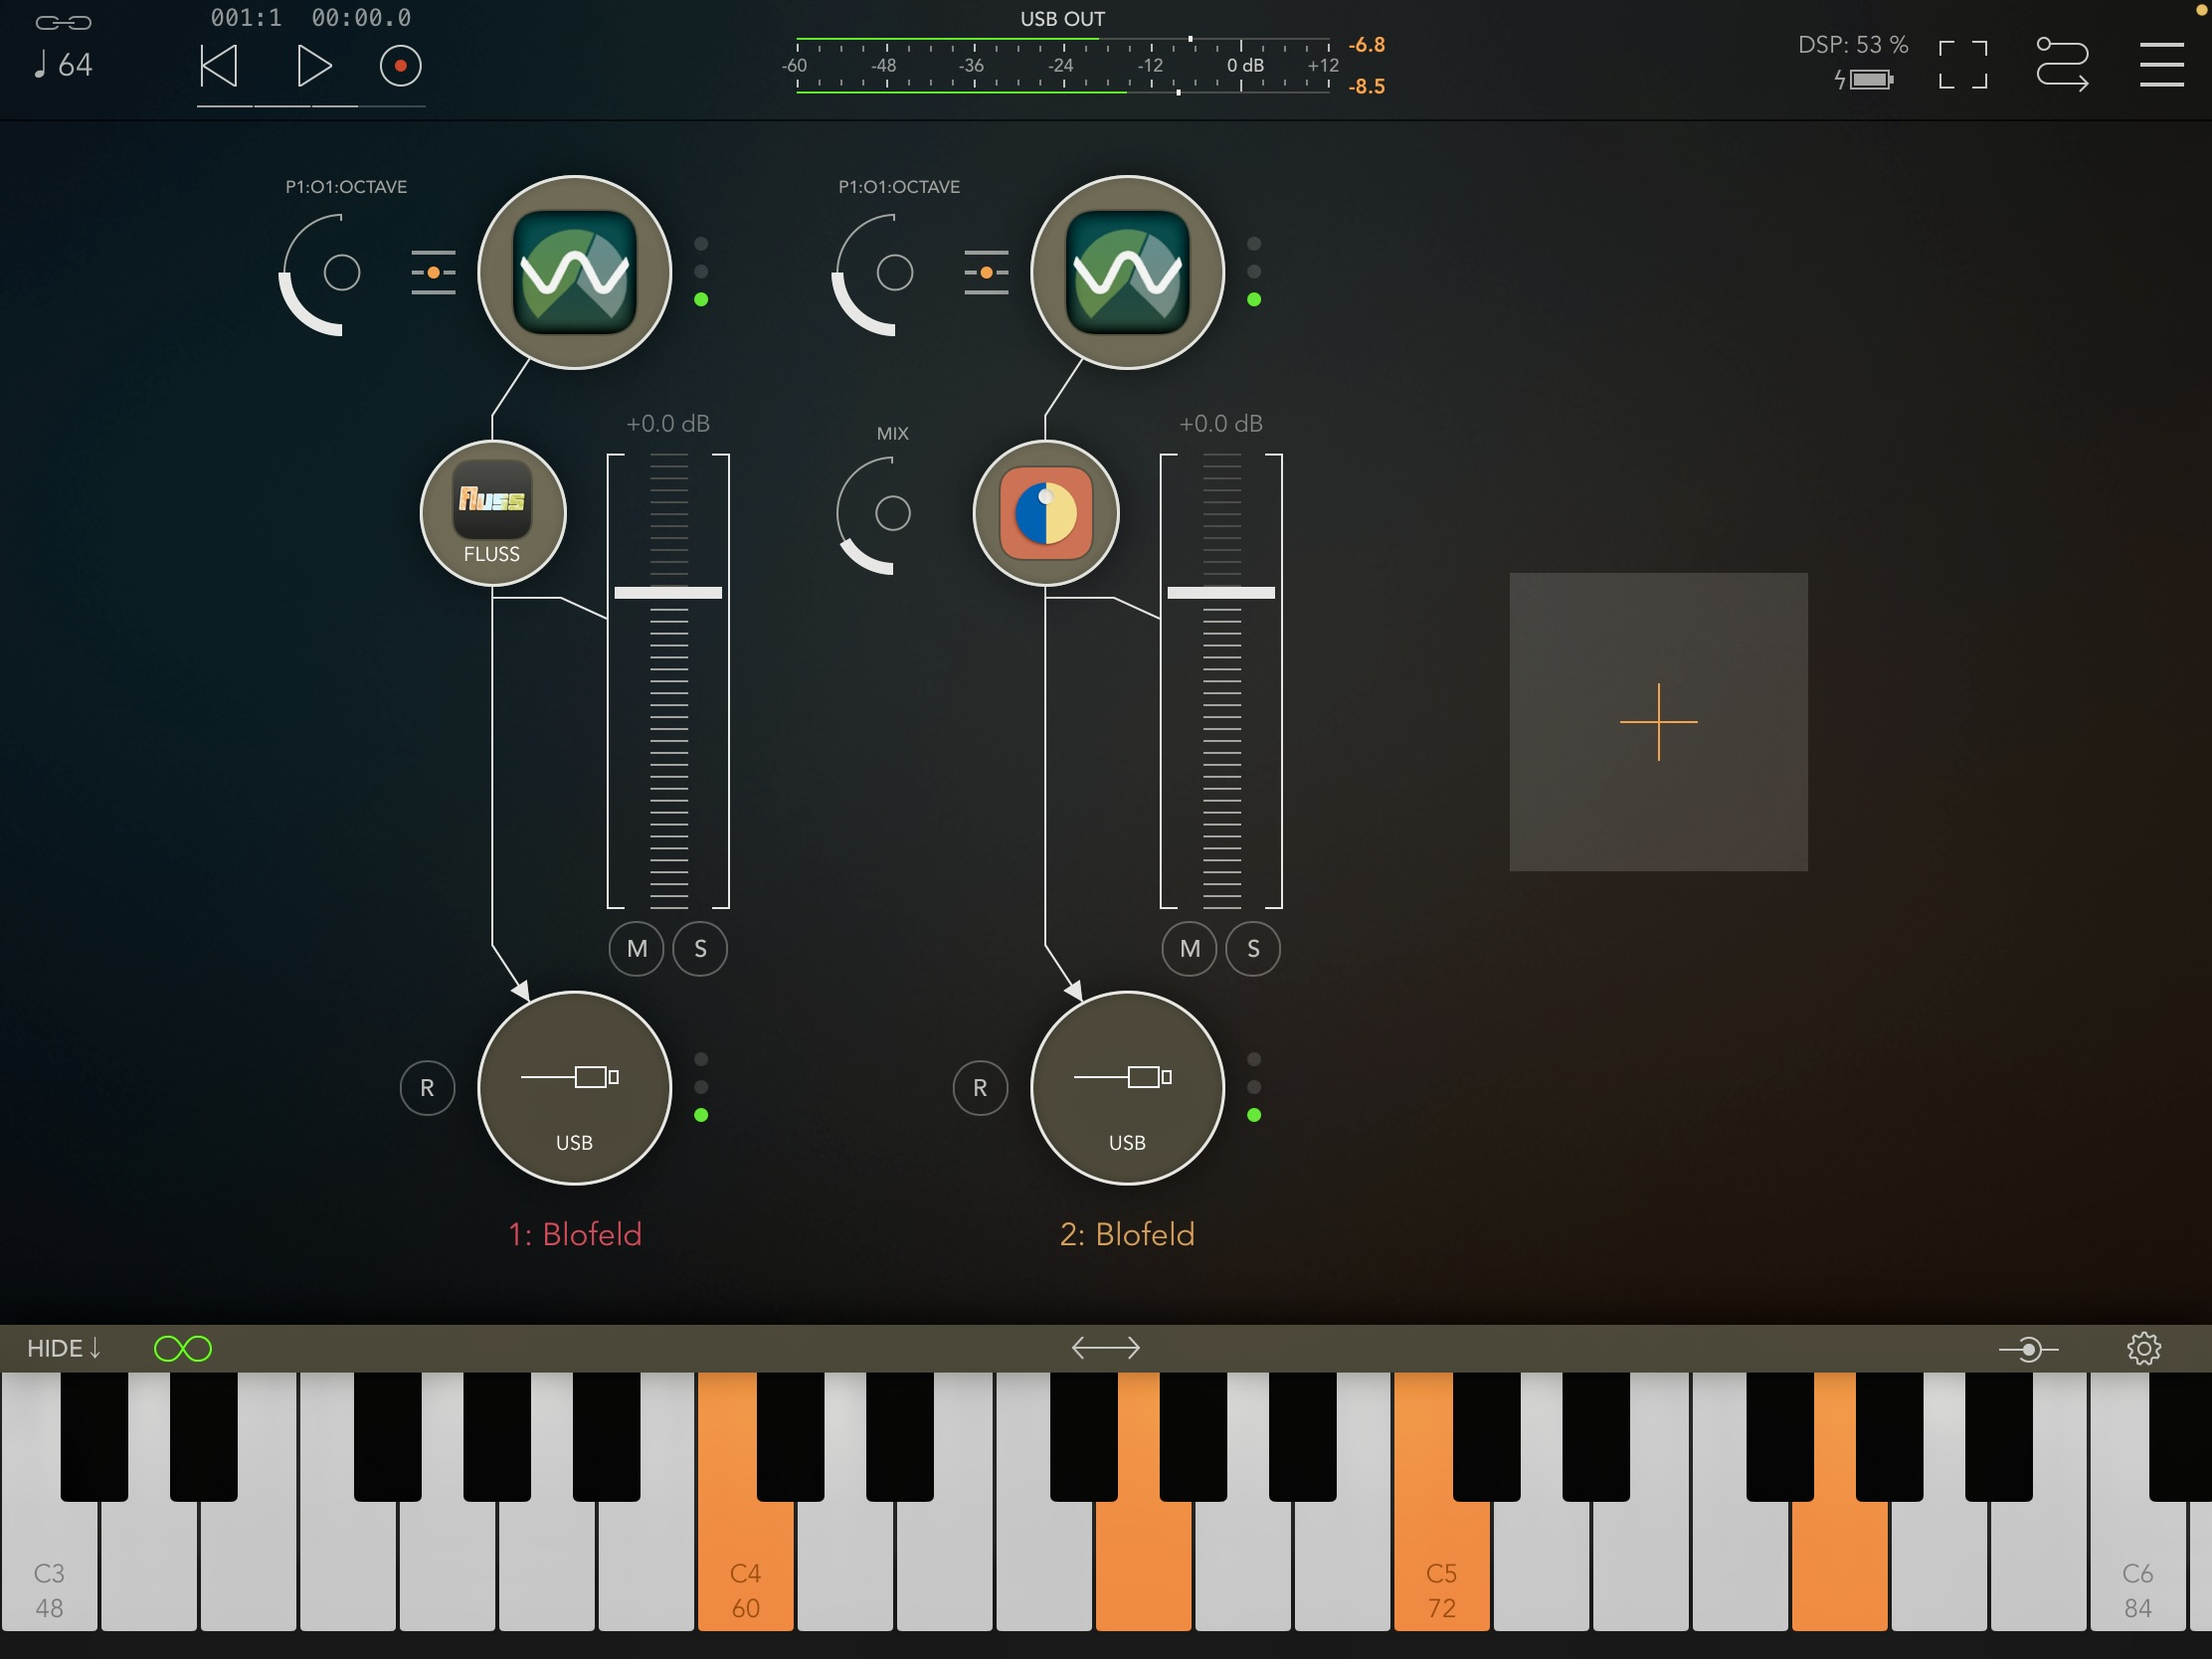Solo channel 2: Blofeld

(1253, 948)
